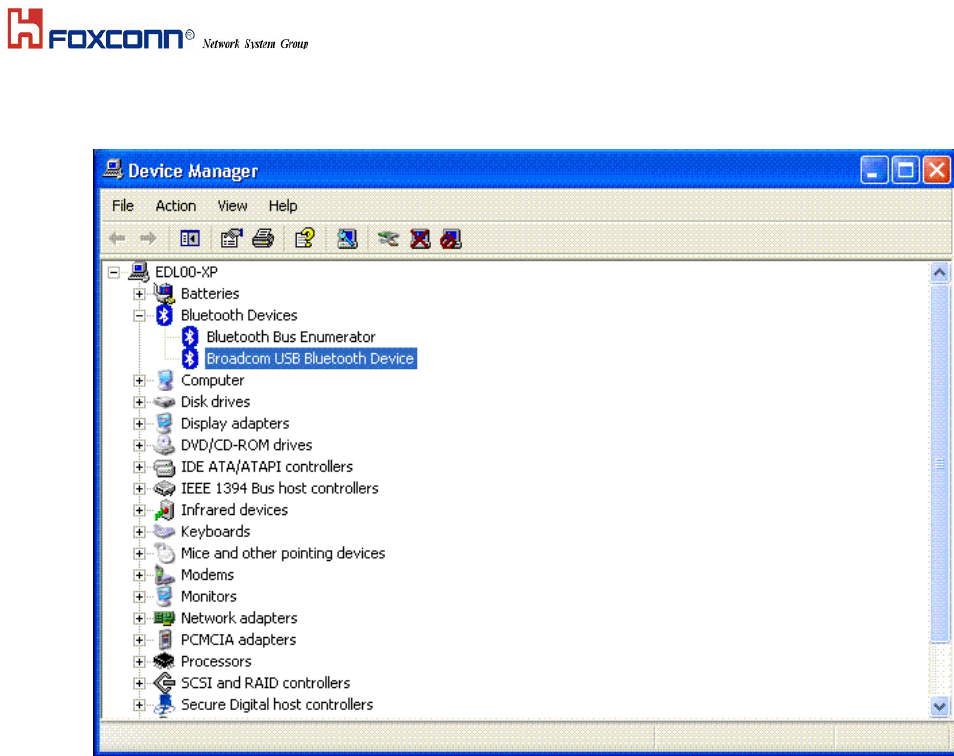This screenshot has width=954, height=756.
Task: Open the View menu
Action: click(x=232, y=206)
